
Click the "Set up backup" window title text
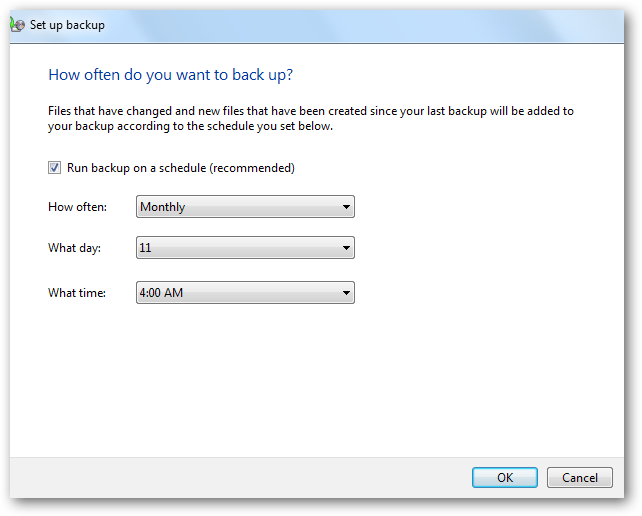[68, 24]
